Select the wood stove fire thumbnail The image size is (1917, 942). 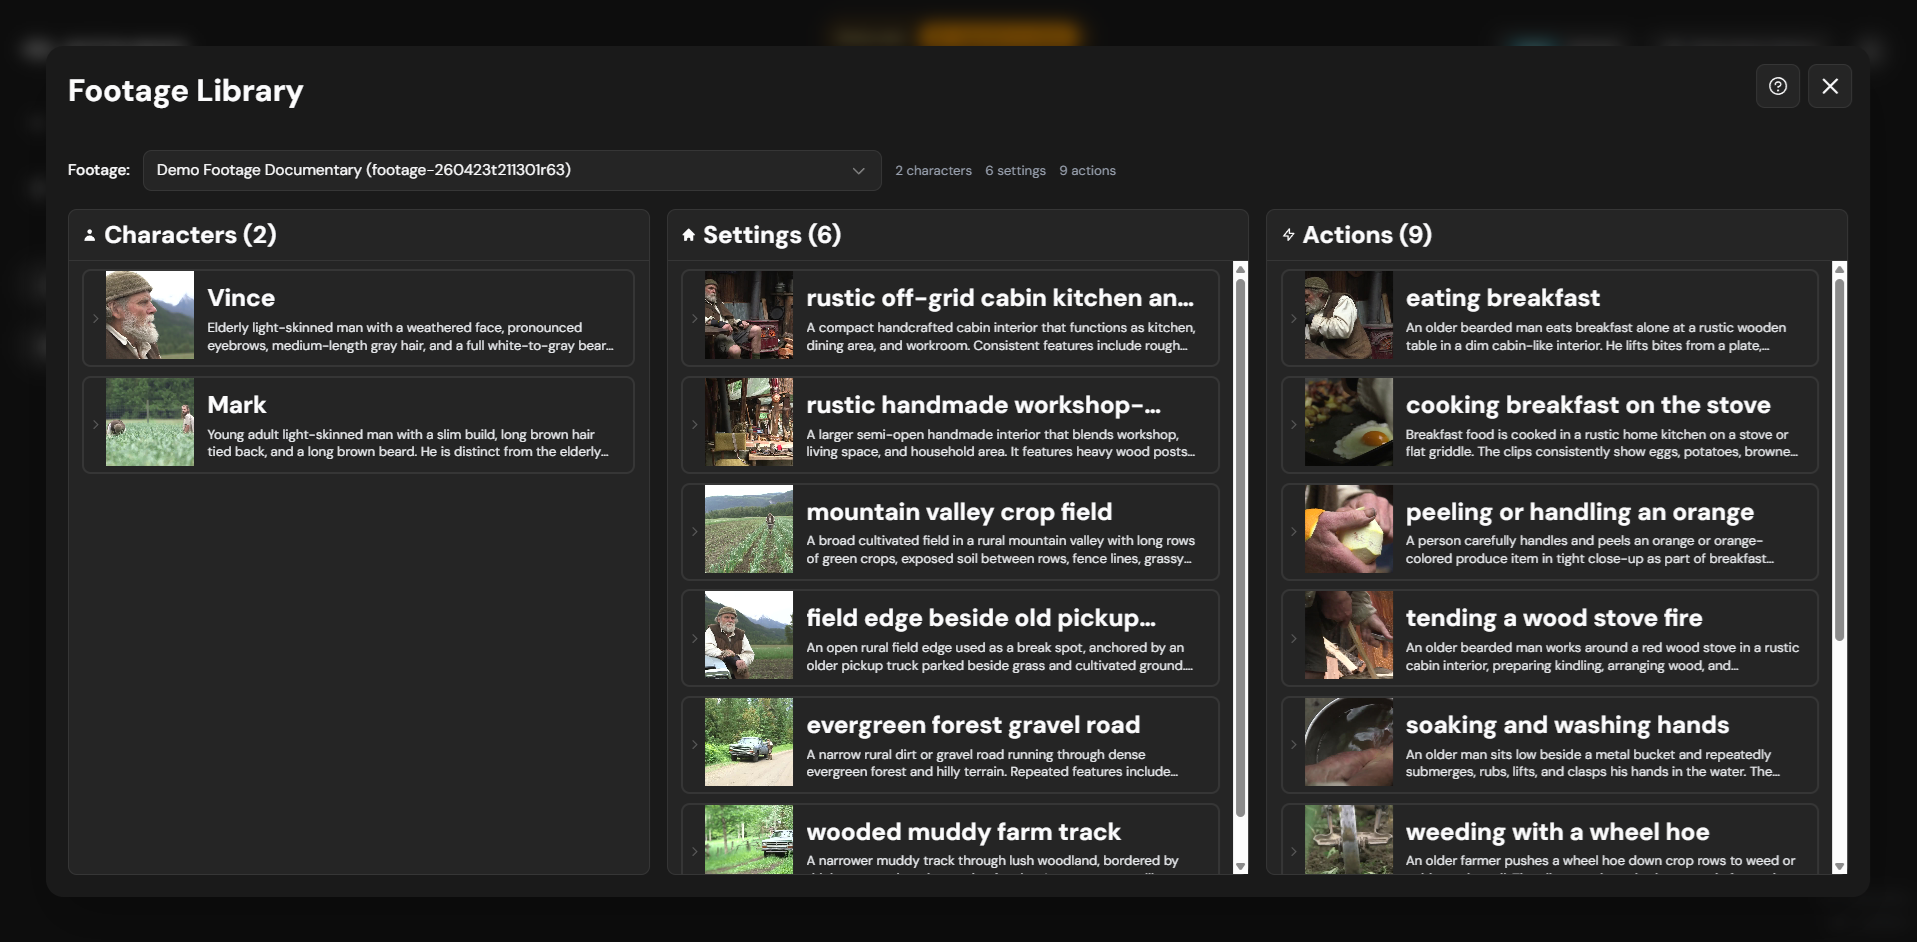point(1348,635)
